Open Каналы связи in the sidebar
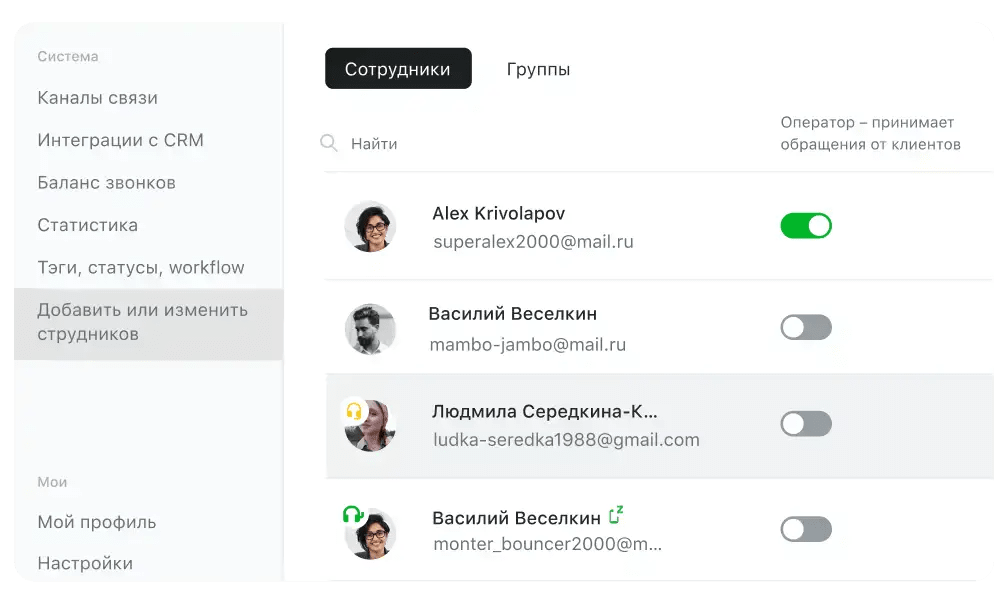 point(98,98)
